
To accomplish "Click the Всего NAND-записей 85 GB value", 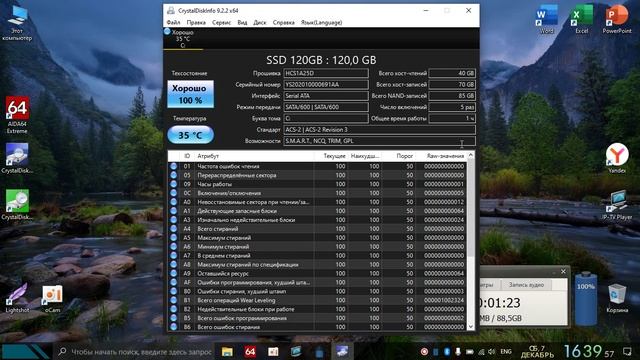I will tap(452, 96).
